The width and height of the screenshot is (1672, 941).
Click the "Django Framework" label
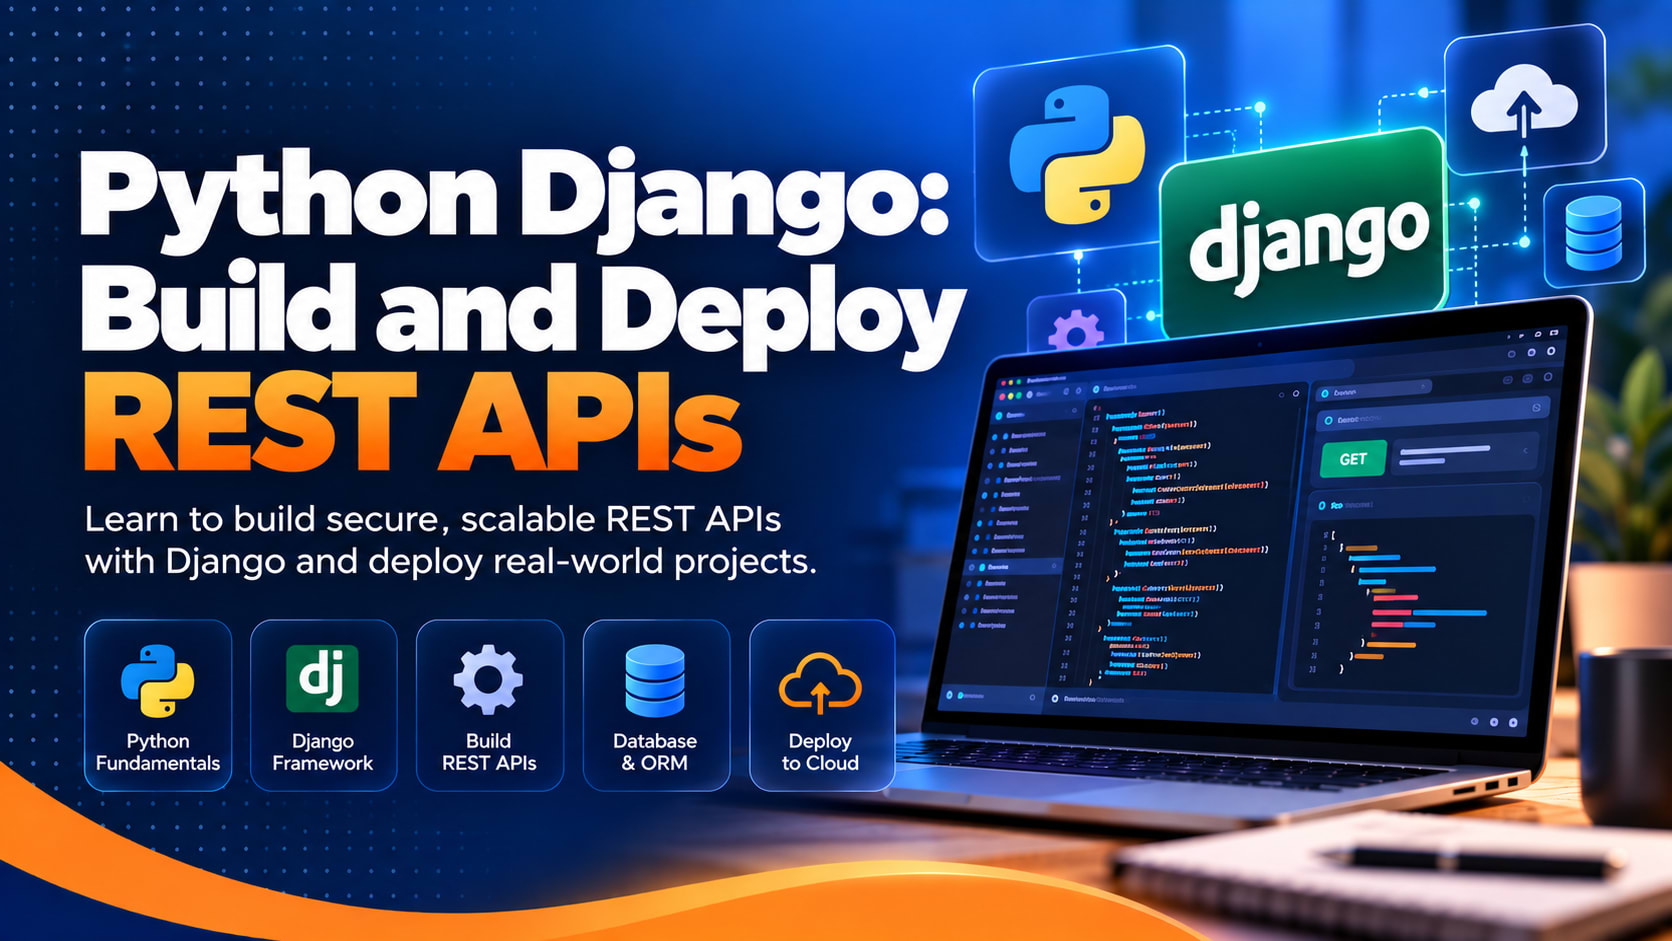(322, 752)
